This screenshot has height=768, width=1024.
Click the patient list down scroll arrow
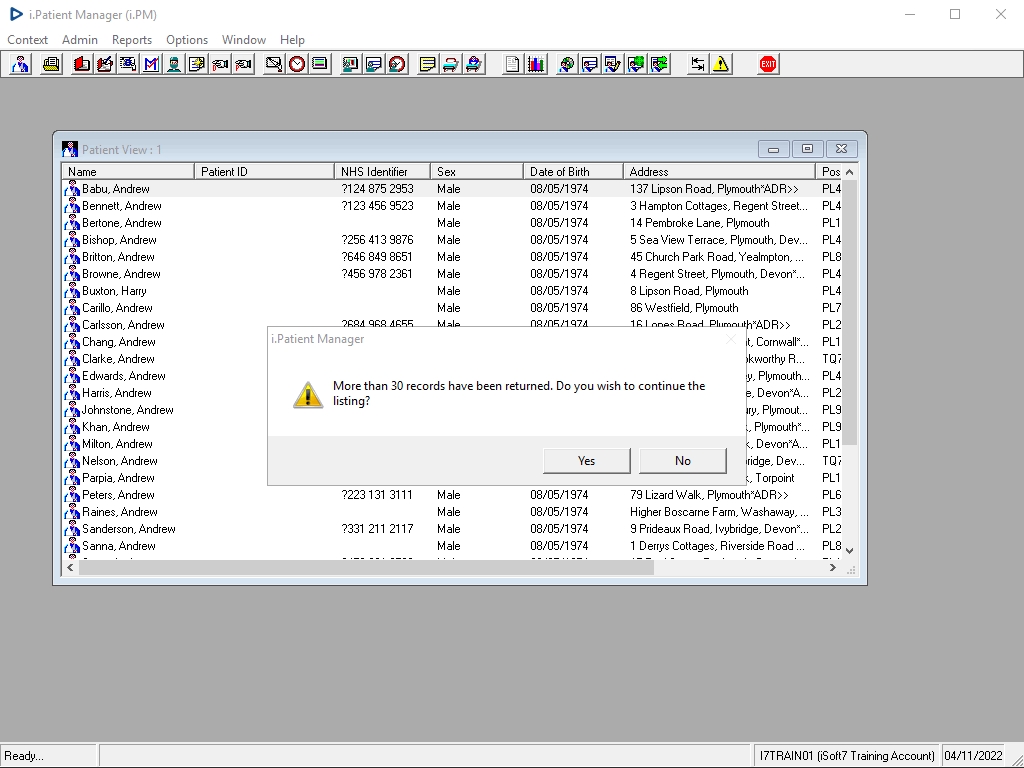(850, 551)
